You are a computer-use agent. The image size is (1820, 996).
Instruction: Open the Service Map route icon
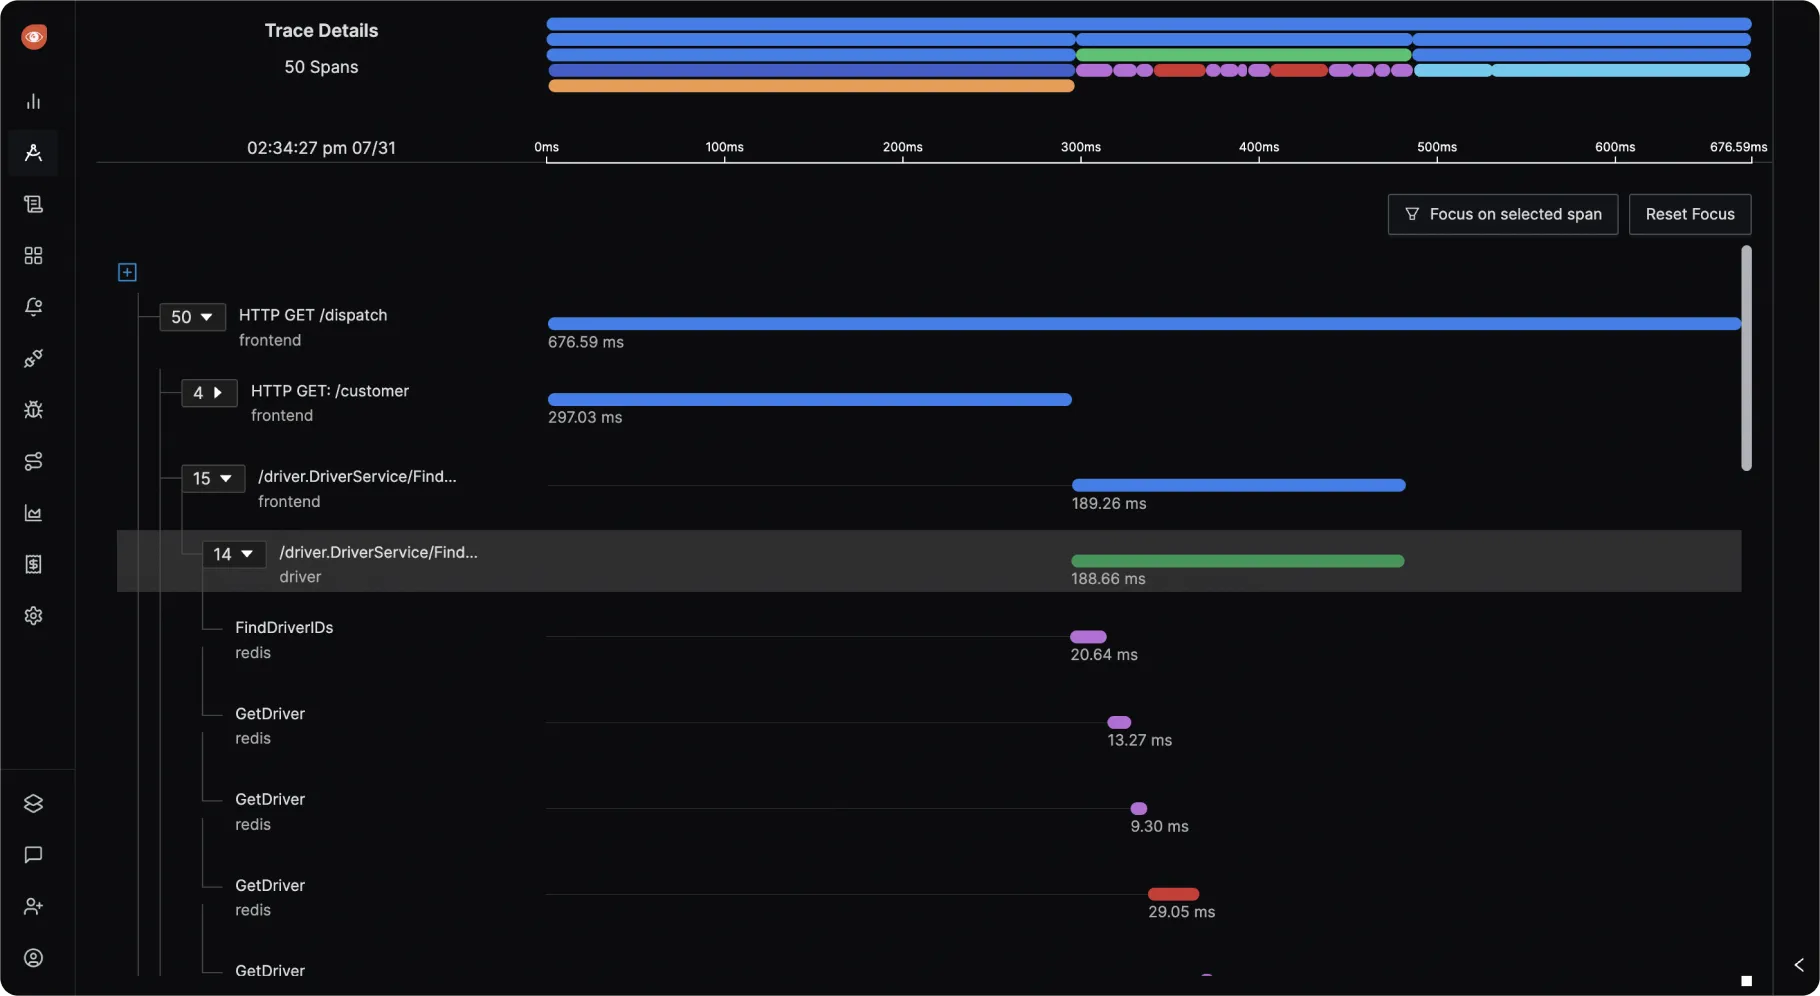tap(33, 461)
